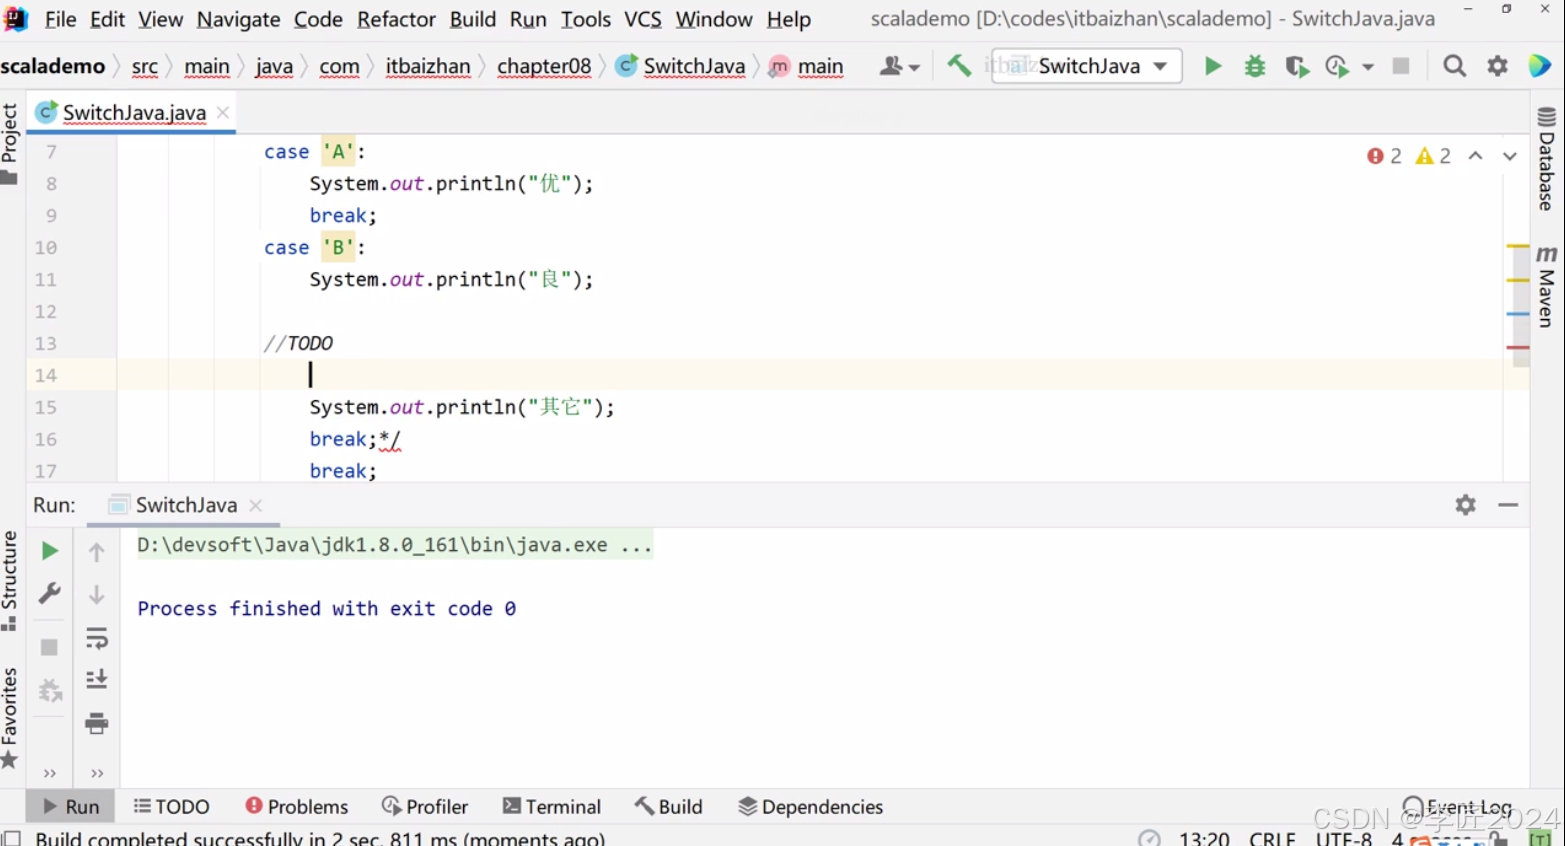Open the Profiler tool window
This screenshot has width=1565, height=846.
point(425,807)
